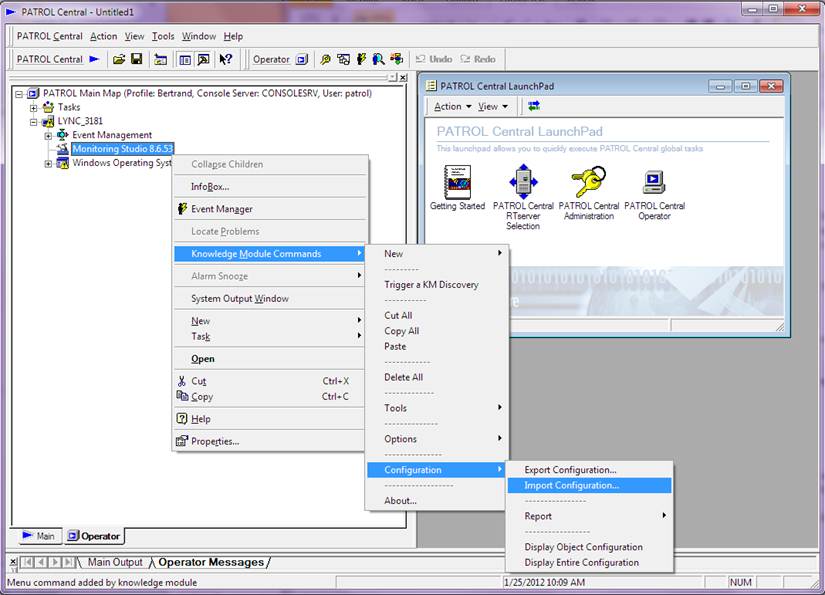Launch PATROL Central Operator icon

(654, 182)
